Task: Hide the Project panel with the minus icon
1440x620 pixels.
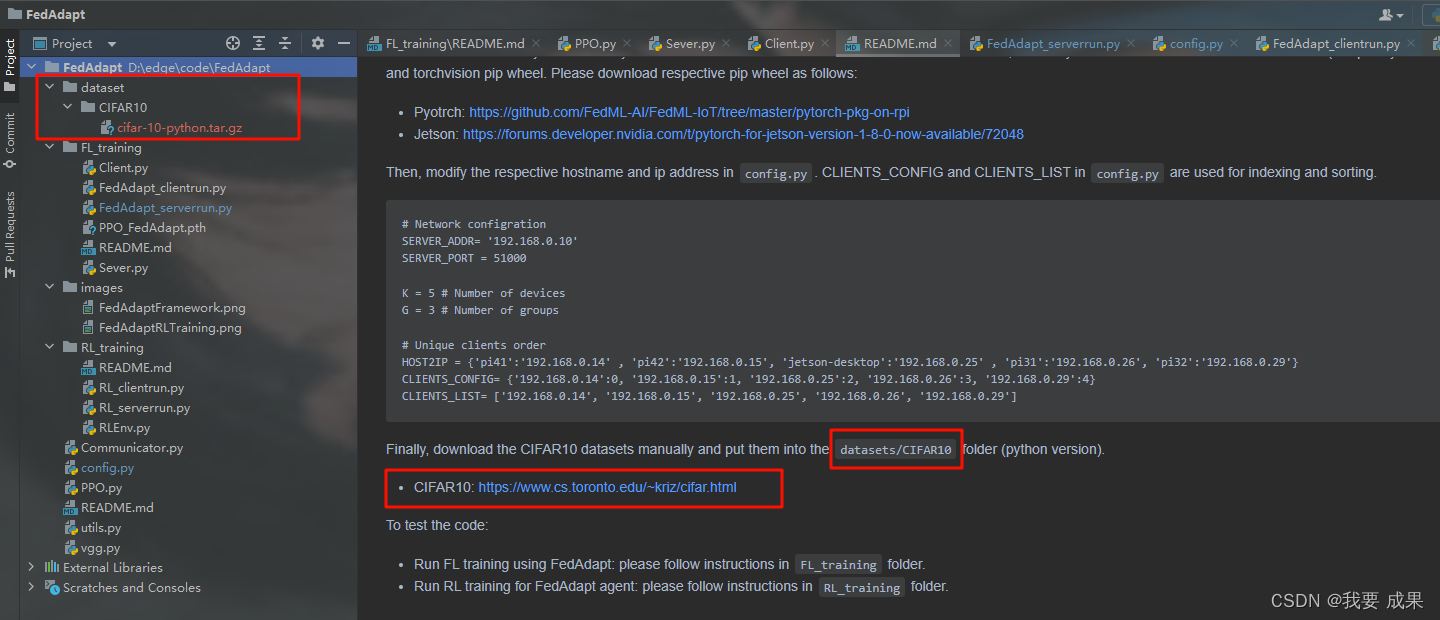Action: point(343,44)
